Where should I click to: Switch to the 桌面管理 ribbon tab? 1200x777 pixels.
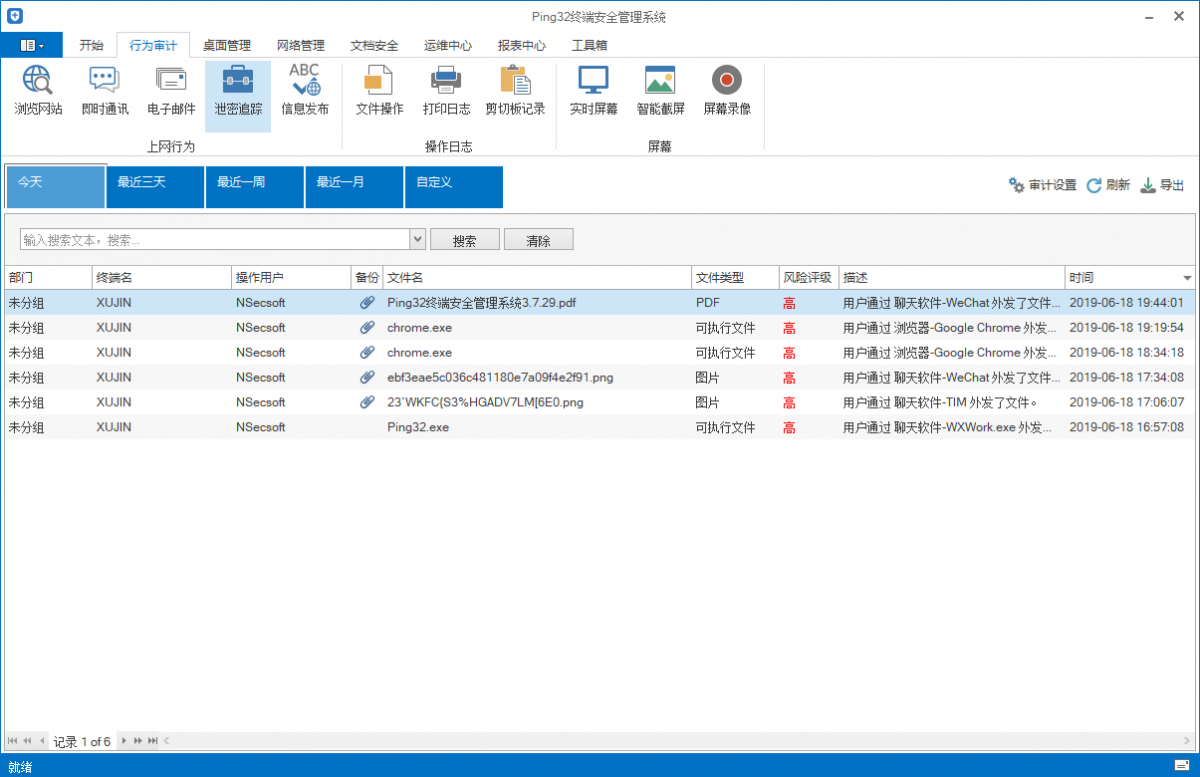[226, 45]
